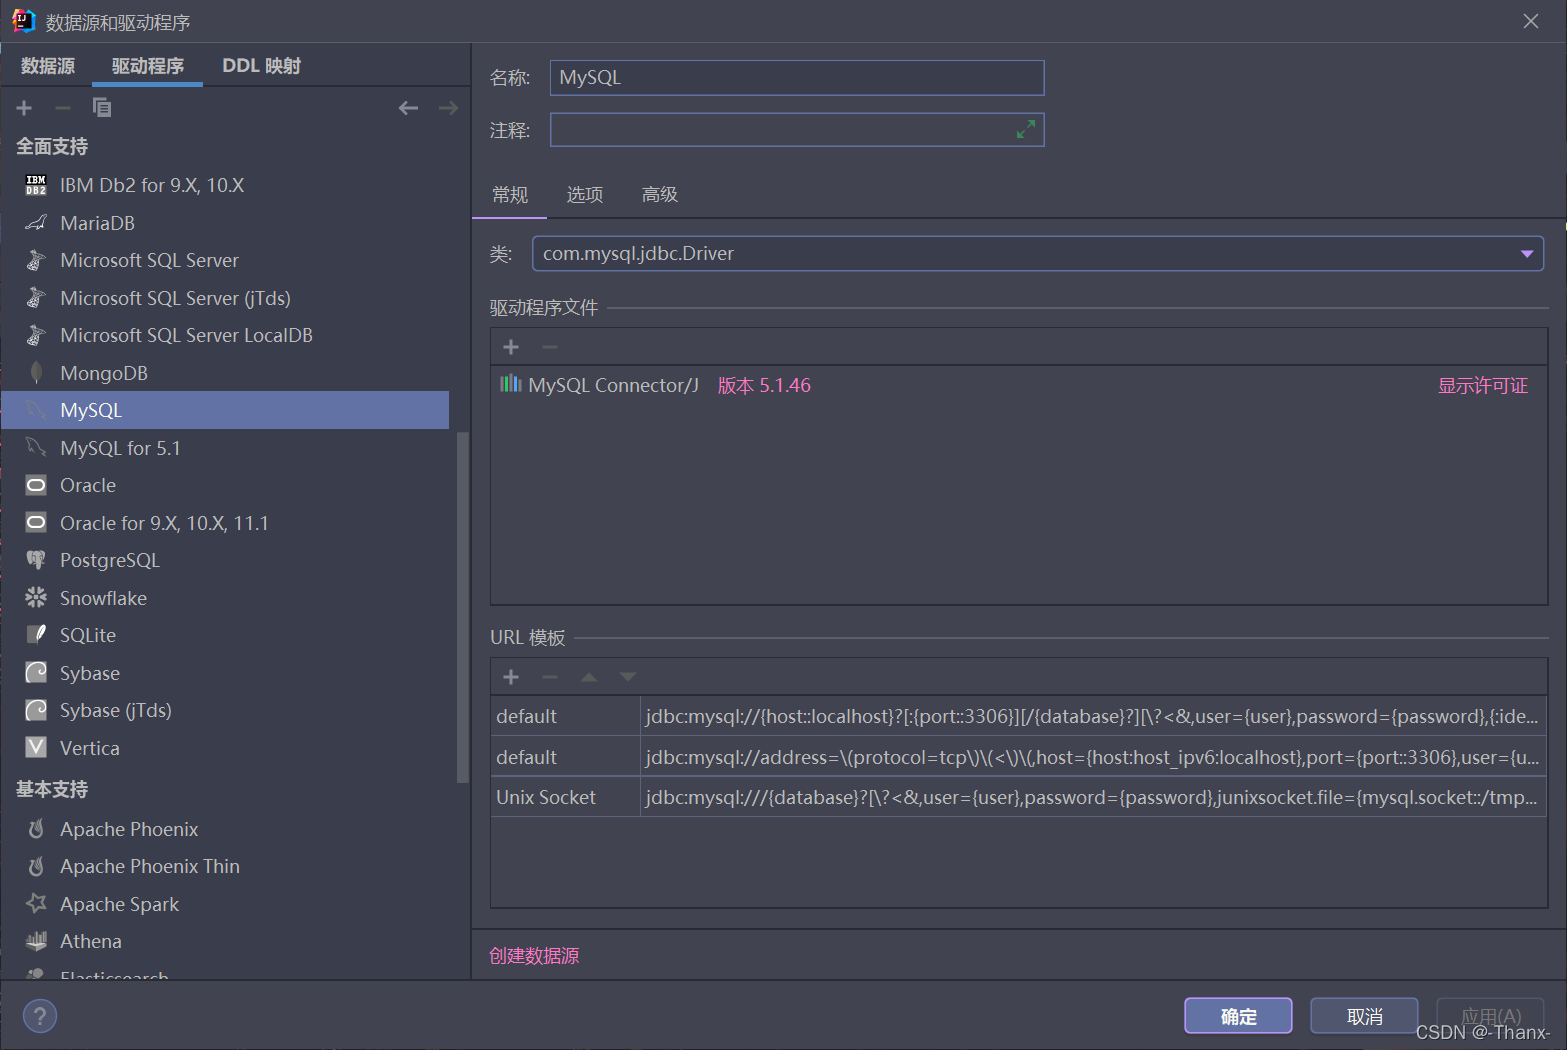
Task: Remove selected URL template
Action: click(549, 677)
